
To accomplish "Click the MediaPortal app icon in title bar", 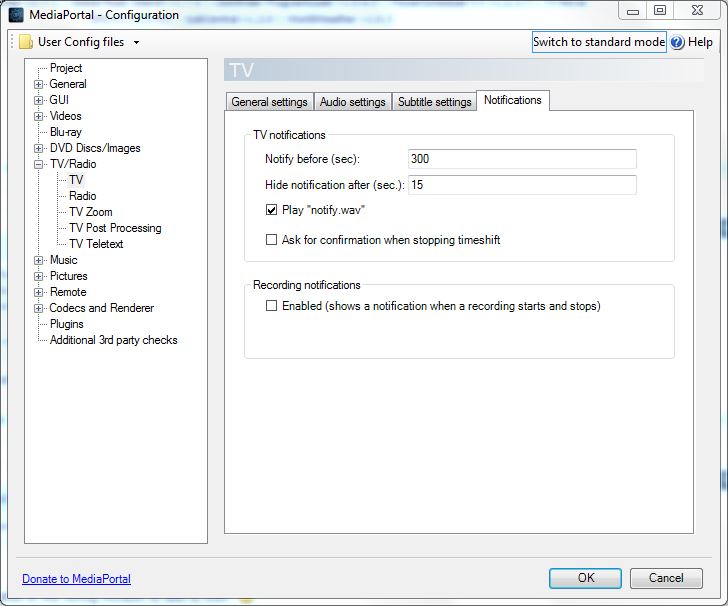I will tap(16, 15).
